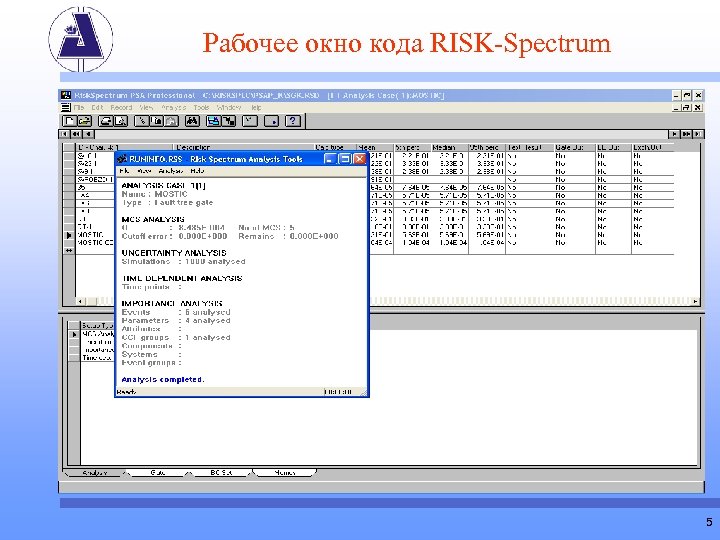Click the Print toolbar icon
This screenshot has width=720, height=540.
pos(106,121)
